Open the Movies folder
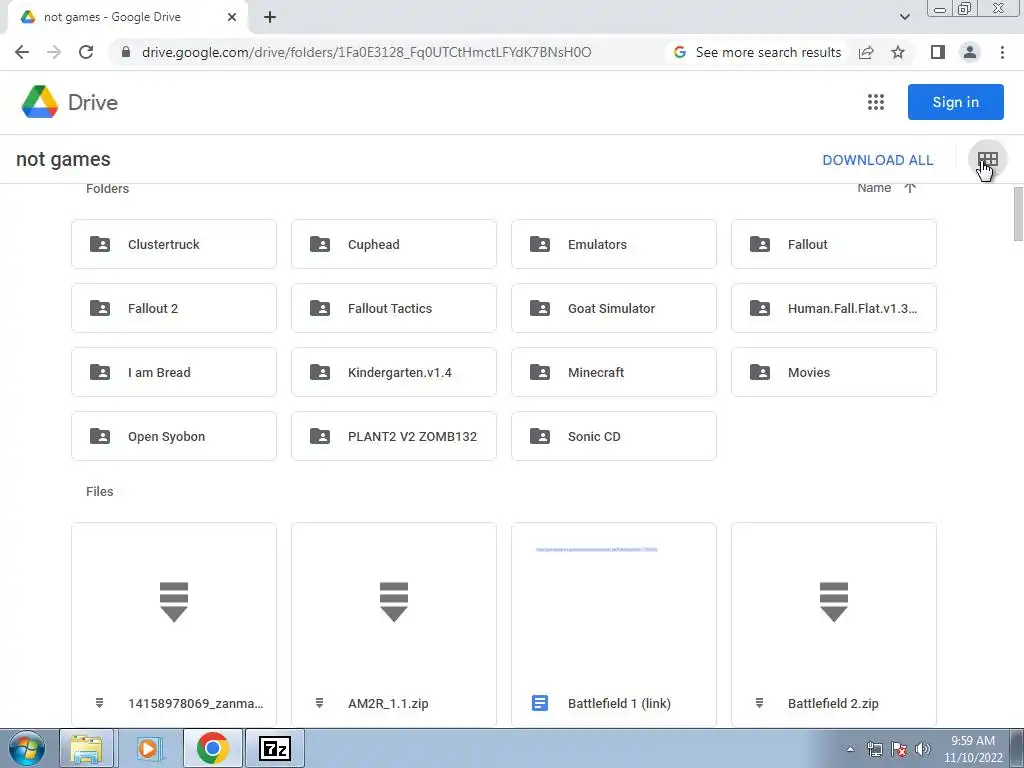The width and height of the screenshot is (1024, 768). [834, 372]
